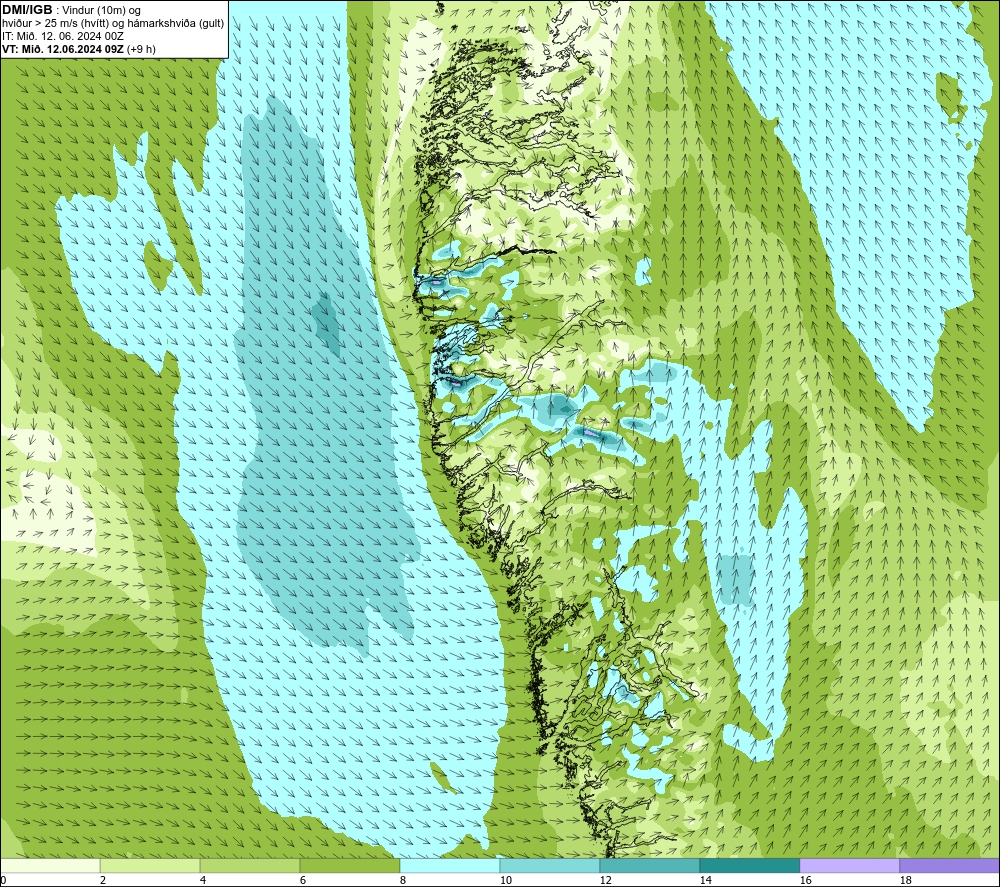Click the scale label "6"
The height and width of the screenshot is (887, 1000).
coord(302,880)
